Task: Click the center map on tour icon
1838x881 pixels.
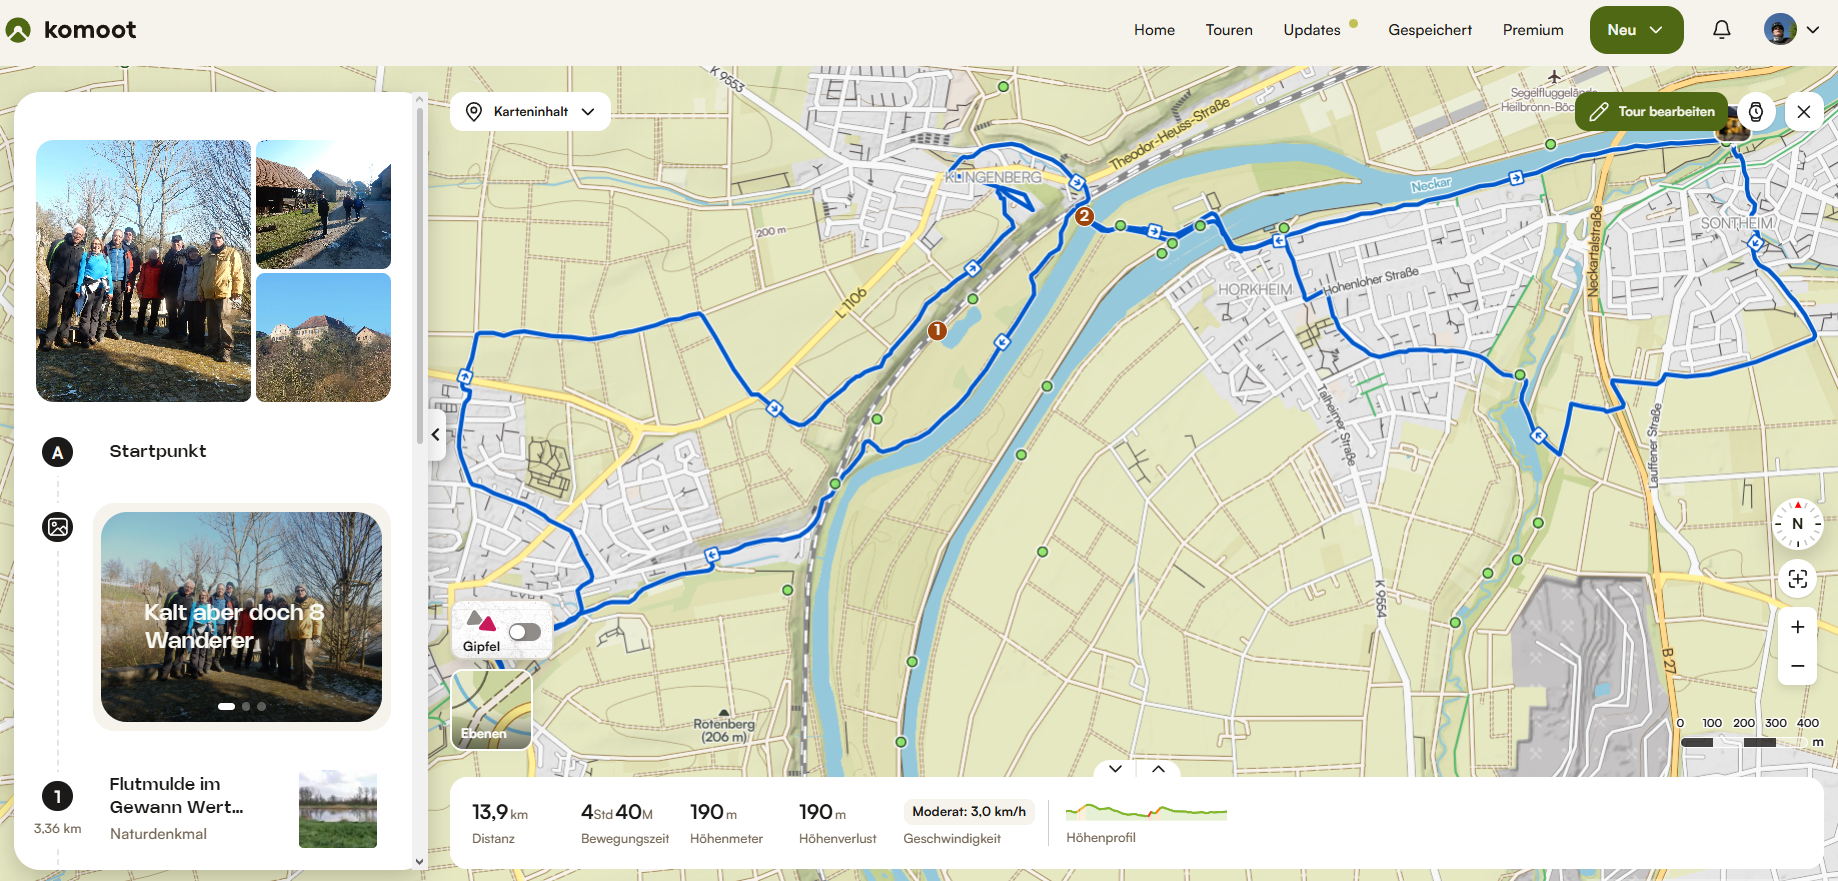Action: [x=1797, y=579]
